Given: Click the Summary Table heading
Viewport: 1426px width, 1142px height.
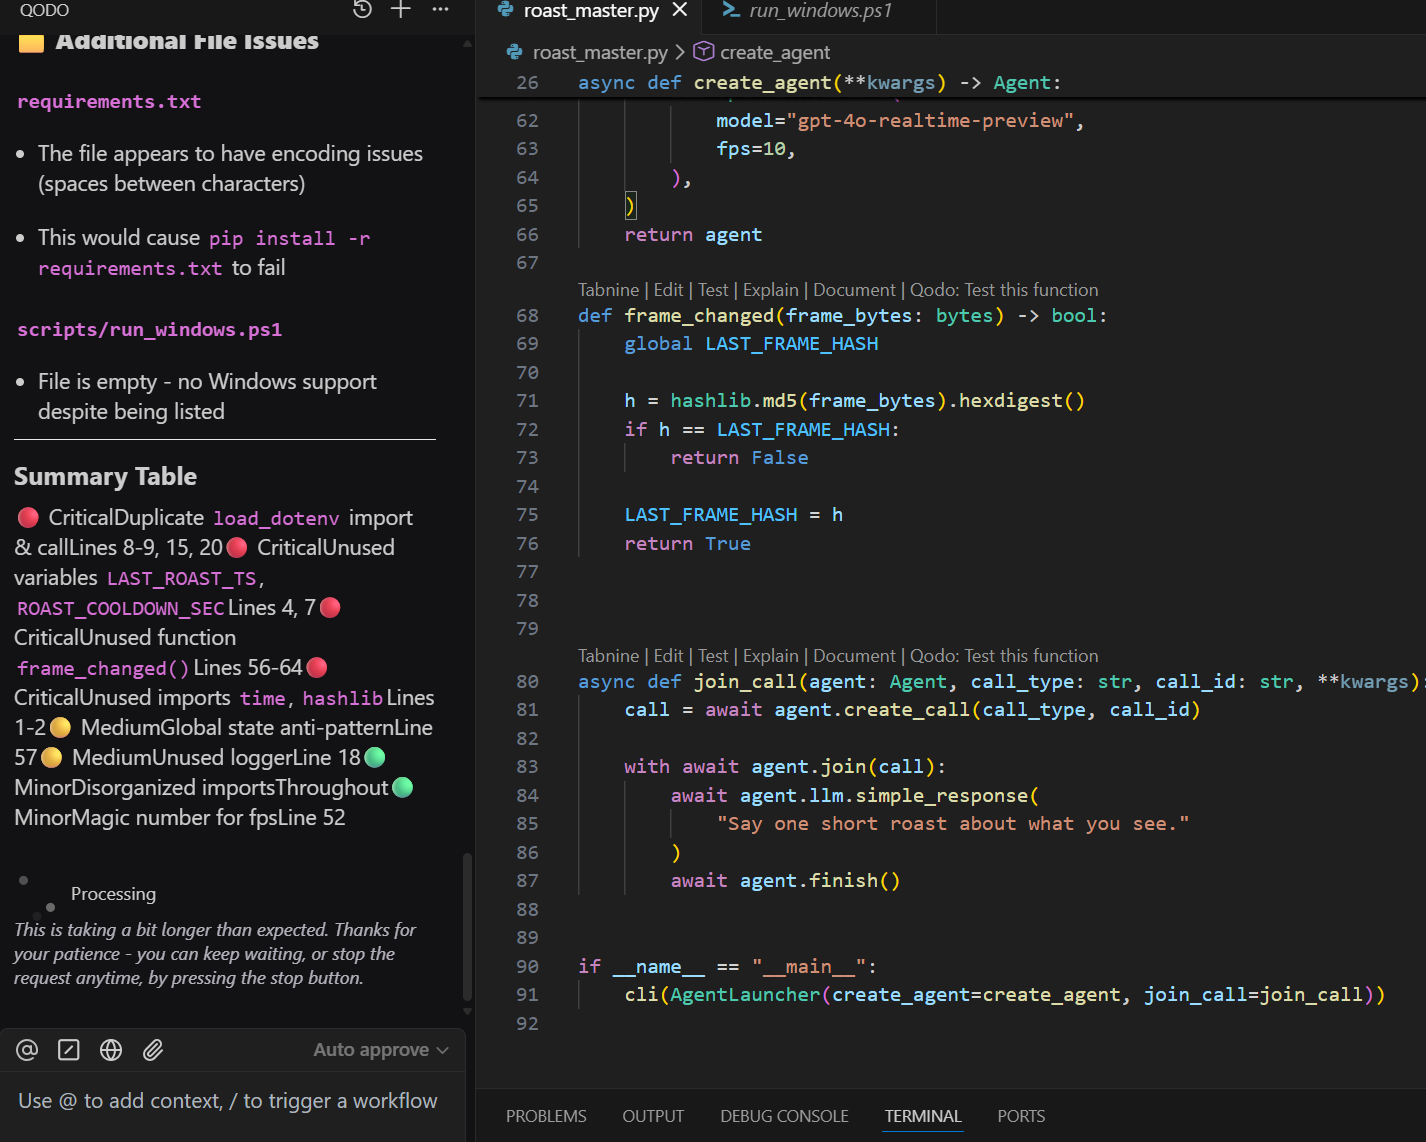Looking at the screenshot, I should point(105,476).
